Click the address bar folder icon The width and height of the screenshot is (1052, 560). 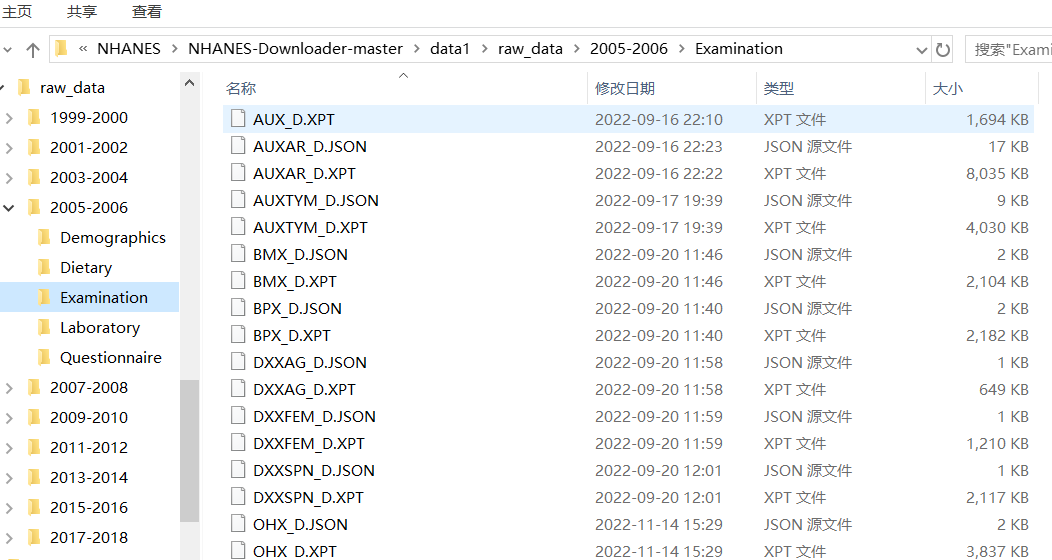pos(62,48)
